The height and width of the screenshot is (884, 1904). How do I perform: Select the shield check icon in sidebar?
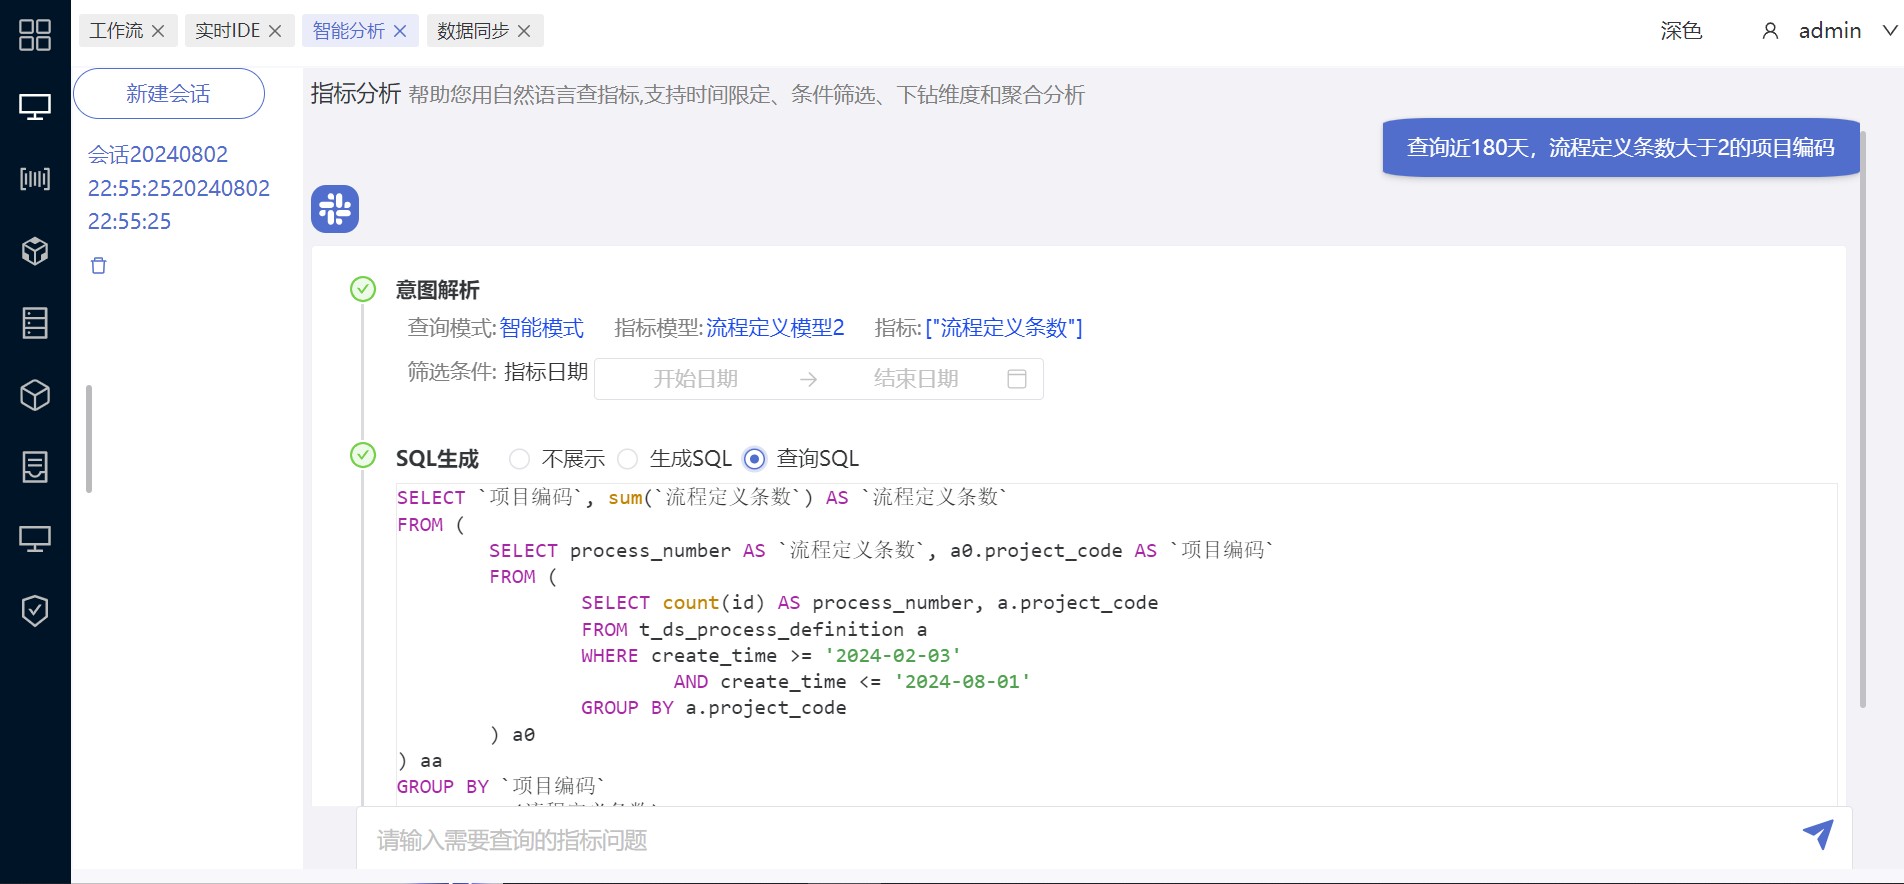pyautogui.click(x=35, y=610)
